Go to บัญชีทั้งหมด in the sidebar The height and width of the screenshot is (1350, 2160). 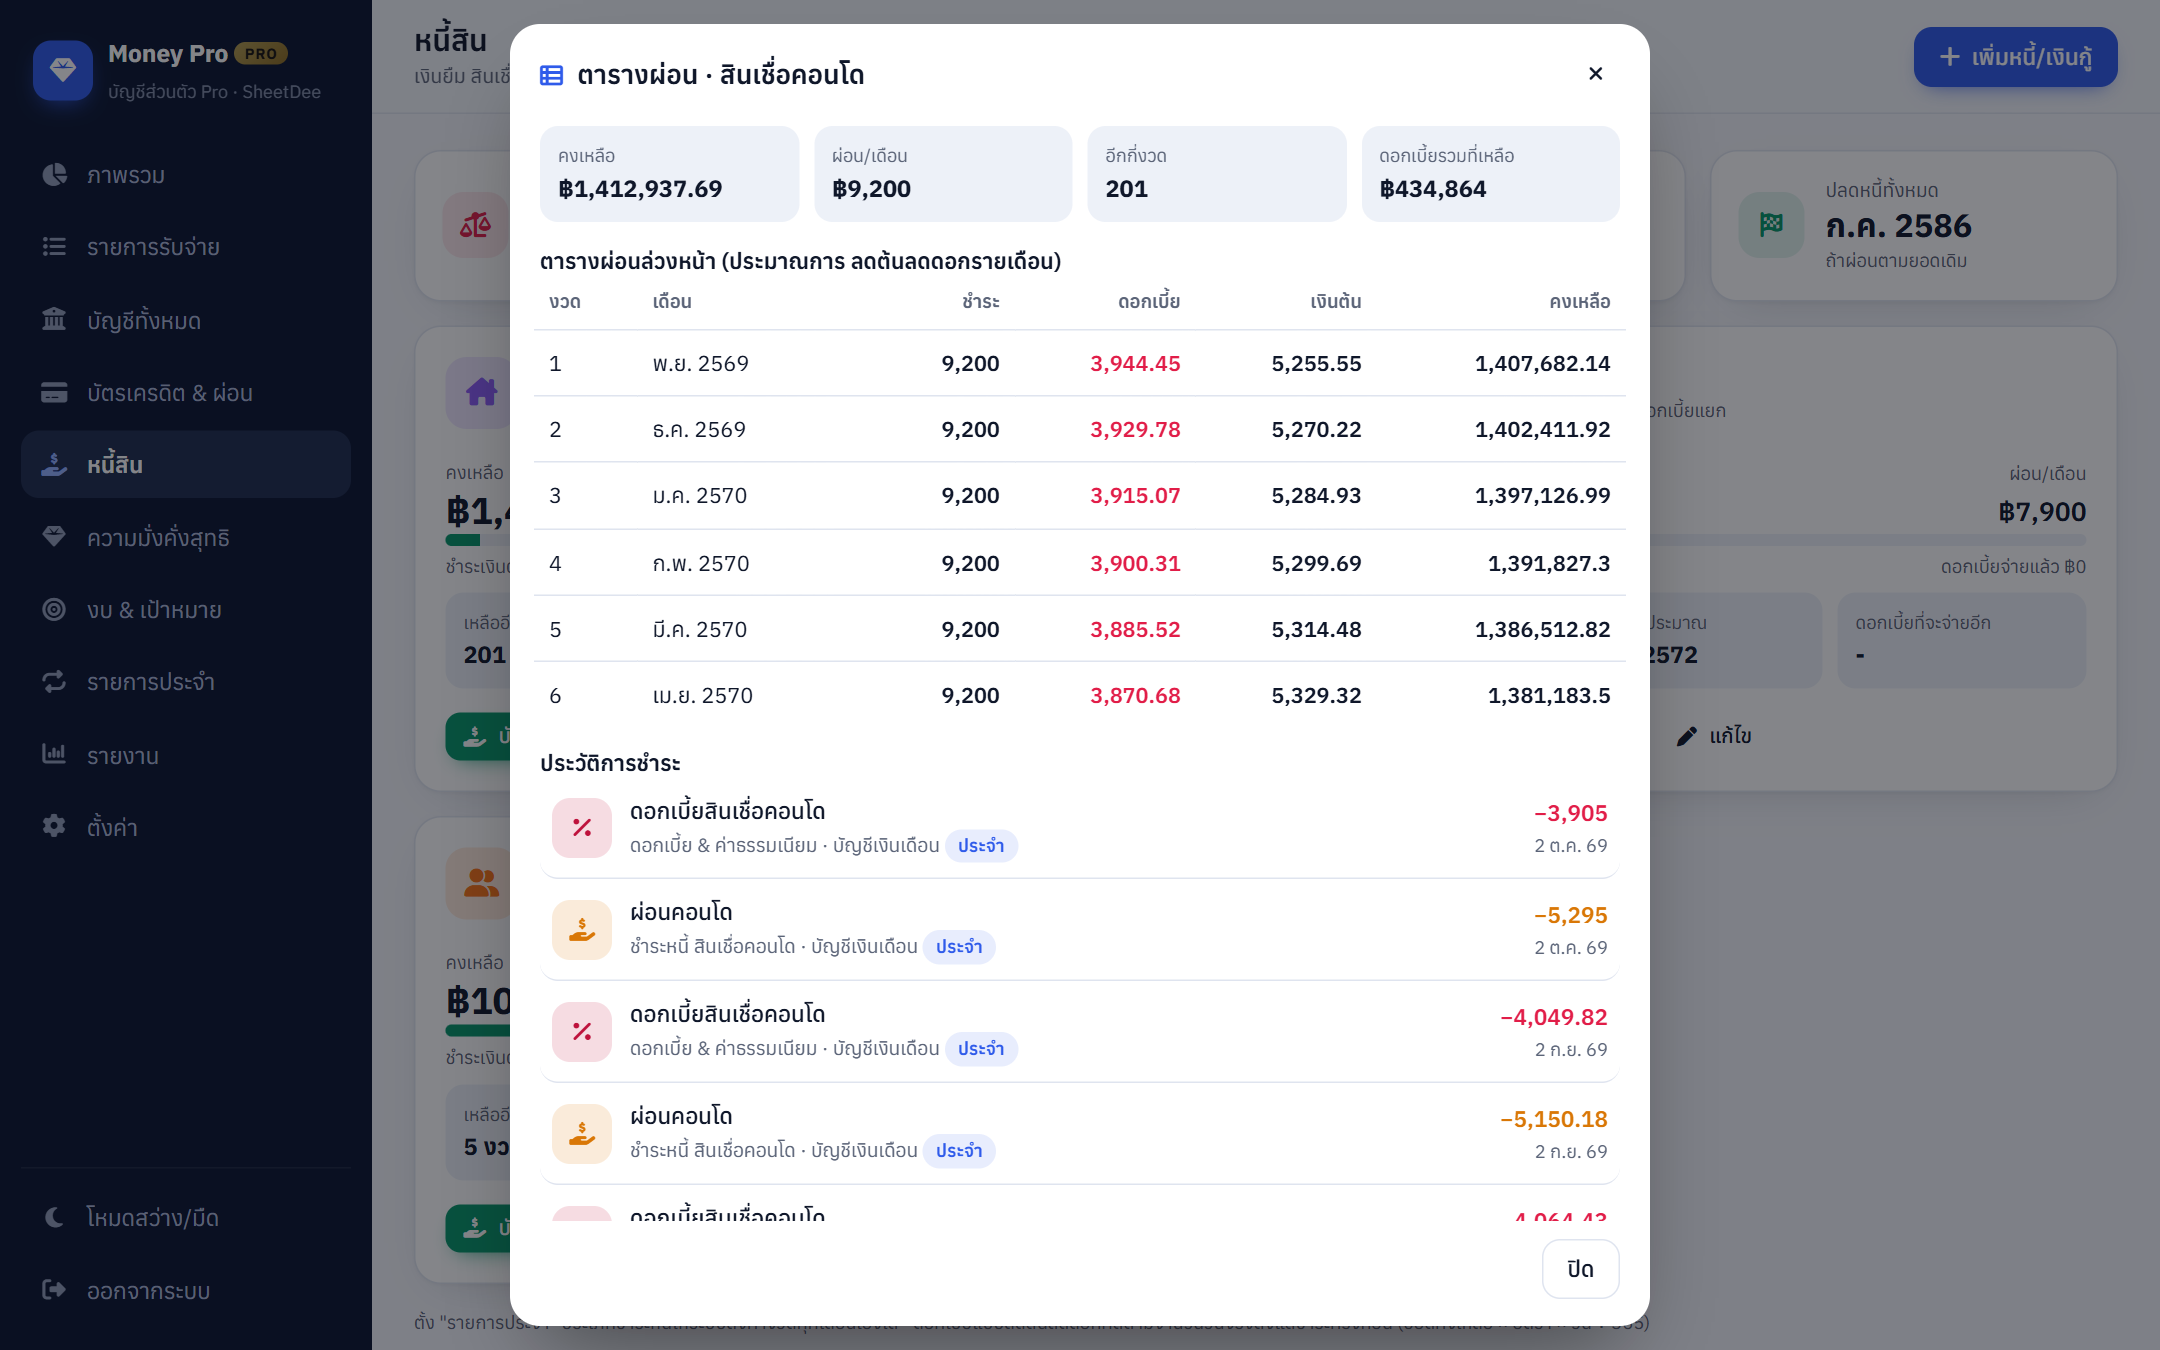click(x=186, y=320)
